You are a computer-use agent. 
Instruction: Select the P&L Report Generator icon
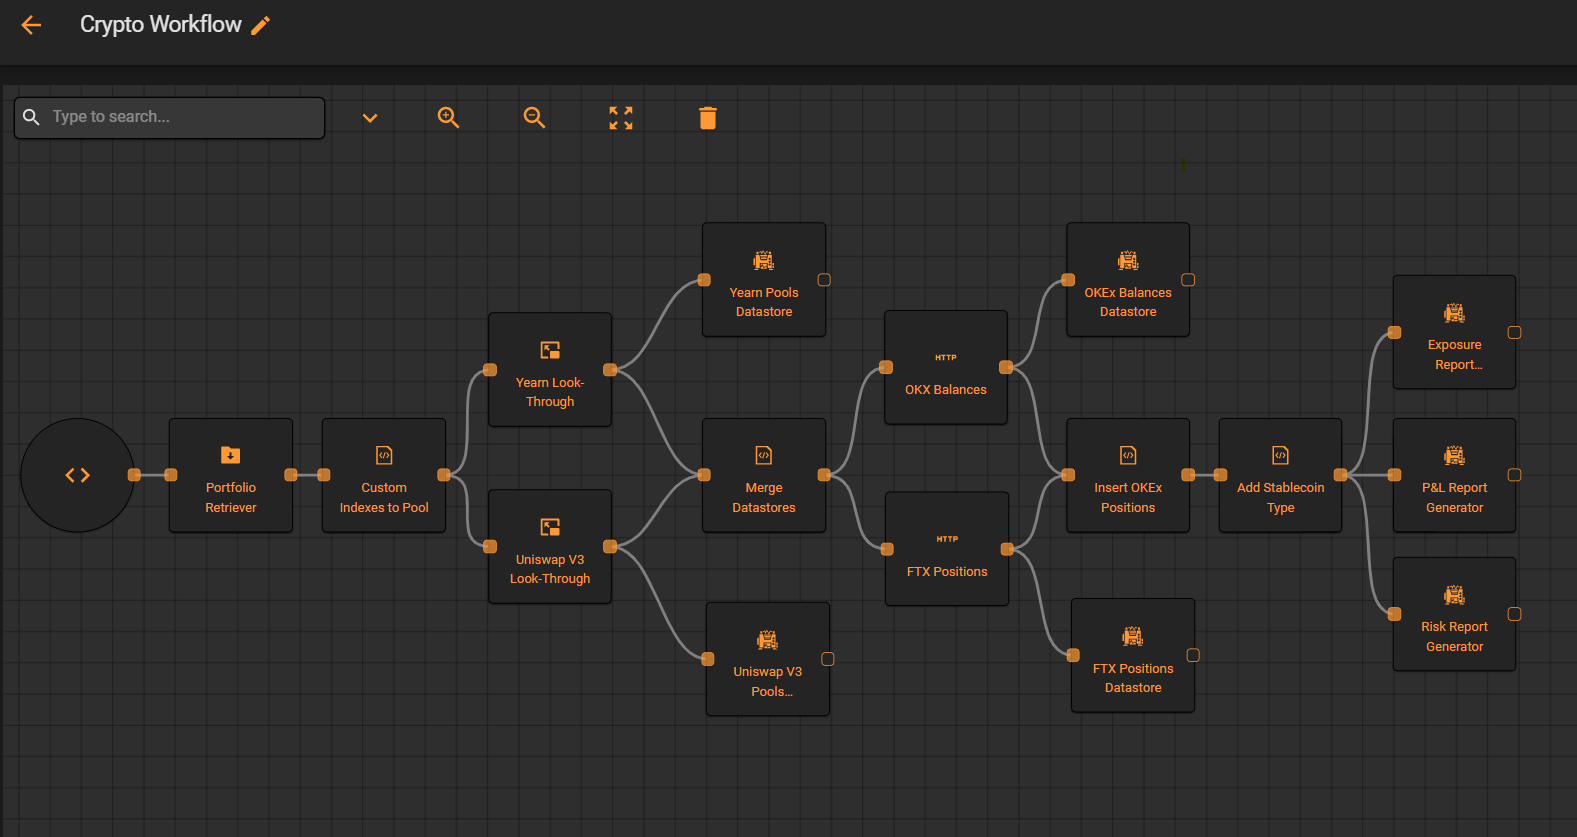pyautogui.click(x=1455, y=456)
